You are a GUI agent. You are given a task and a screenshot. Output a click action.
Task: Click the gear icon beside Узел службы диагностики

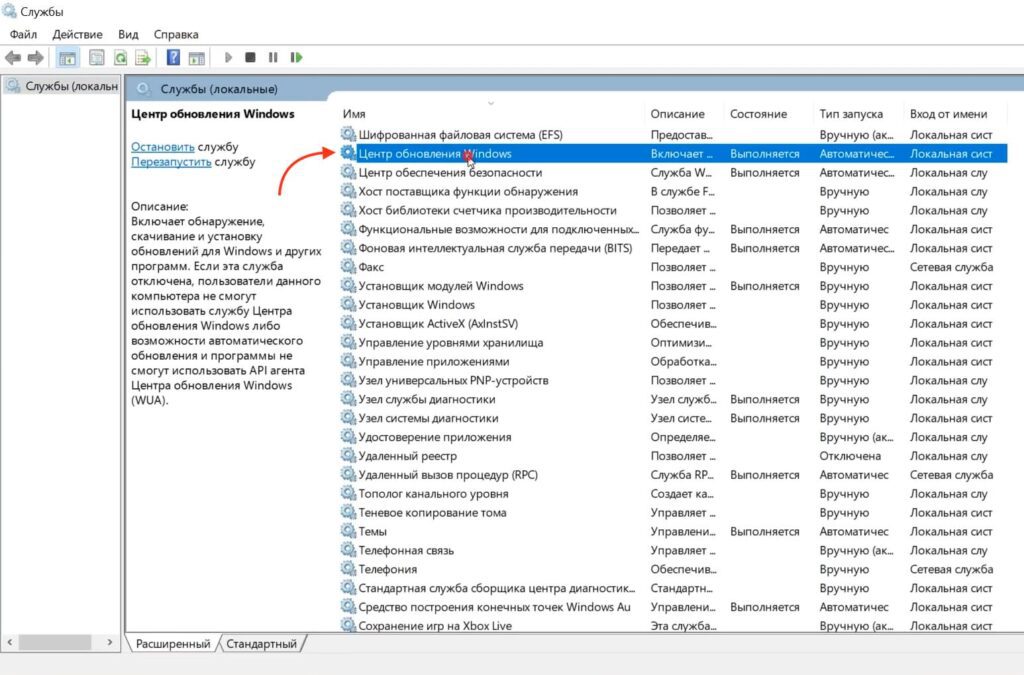(x=348, y=399)
